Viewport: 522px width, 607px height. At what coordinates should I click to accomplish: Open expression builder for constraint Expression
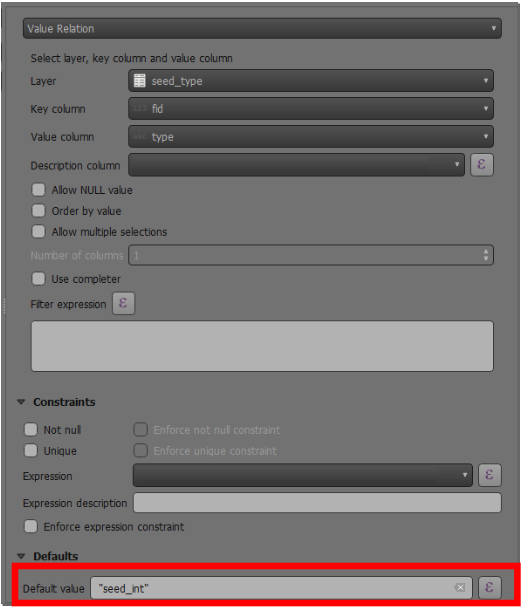[490, 475]
